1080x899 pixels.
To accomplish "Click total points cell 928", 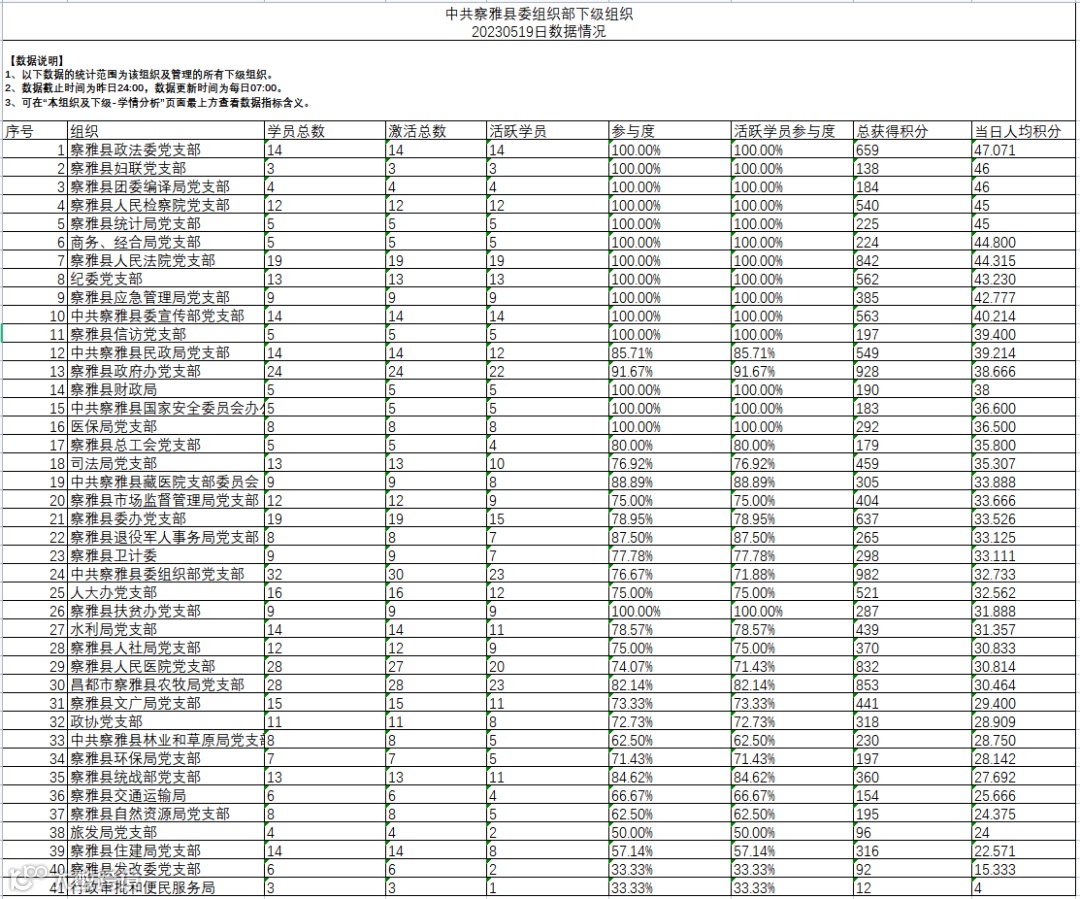I will (x=912, y=371).
